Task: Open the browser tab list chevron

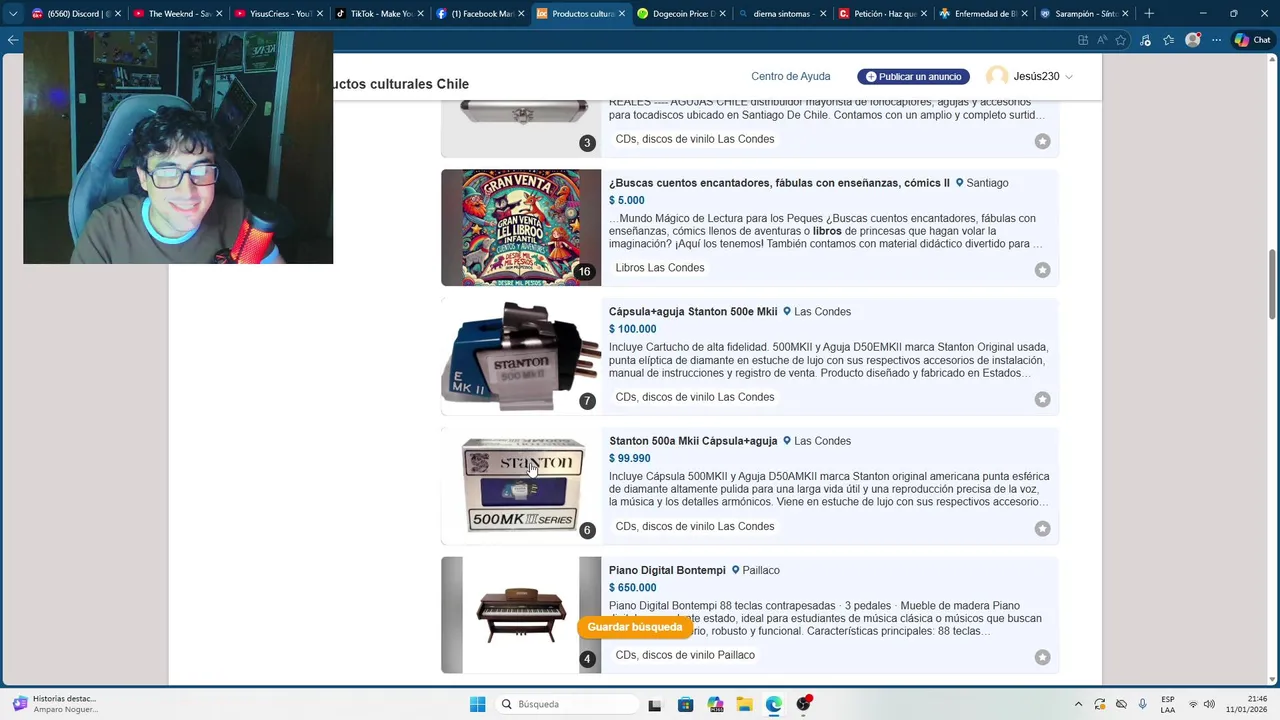Action: point(13,14)
